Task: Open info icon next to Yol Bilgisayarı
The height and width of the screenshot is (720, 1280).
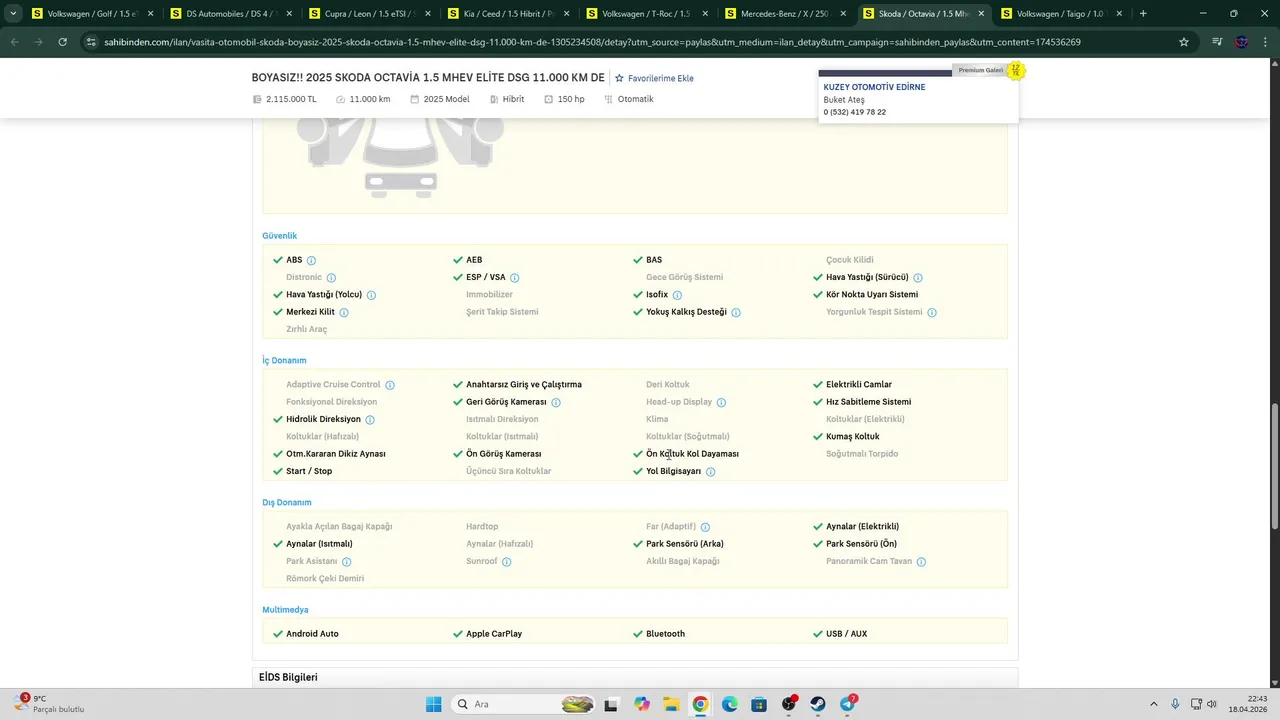Action: click(x=710, y=472)
